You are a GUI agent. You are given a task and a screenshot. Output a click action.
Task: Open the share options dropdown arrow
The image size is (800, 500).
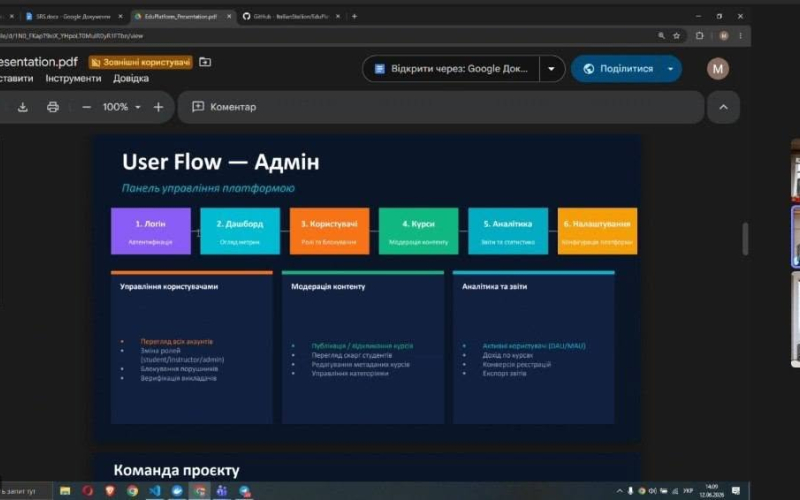(x=670, y=69)
